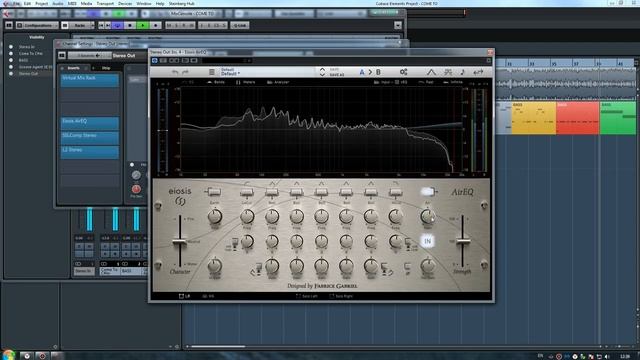Viewport: 640px width, 360px height.
Task: Click the Character slider handle
Action: 179,242
